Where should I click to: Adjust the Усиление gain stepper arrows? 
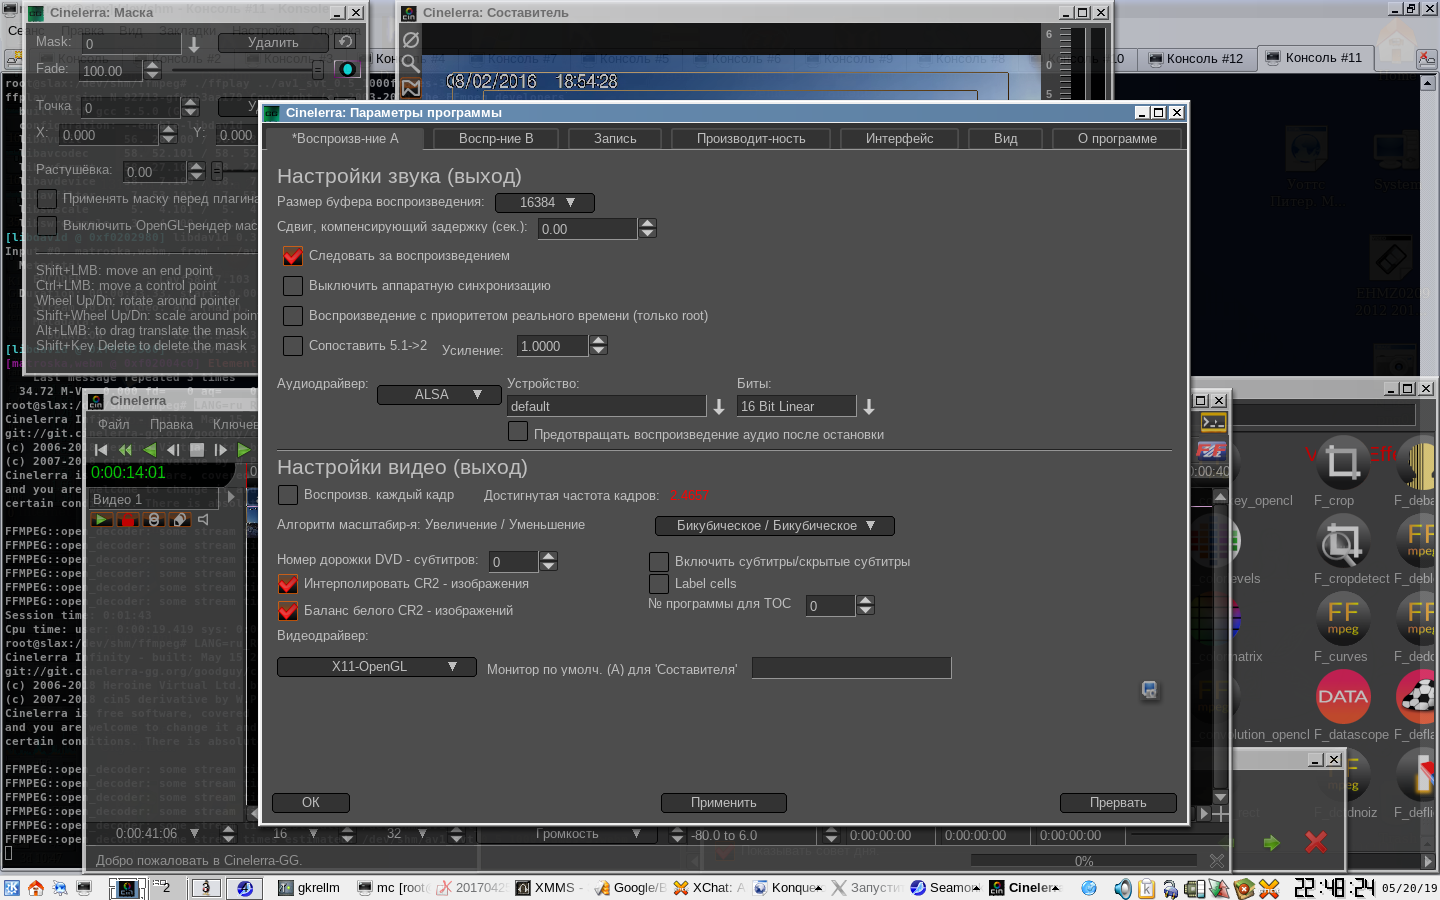[x=598, y=346]
